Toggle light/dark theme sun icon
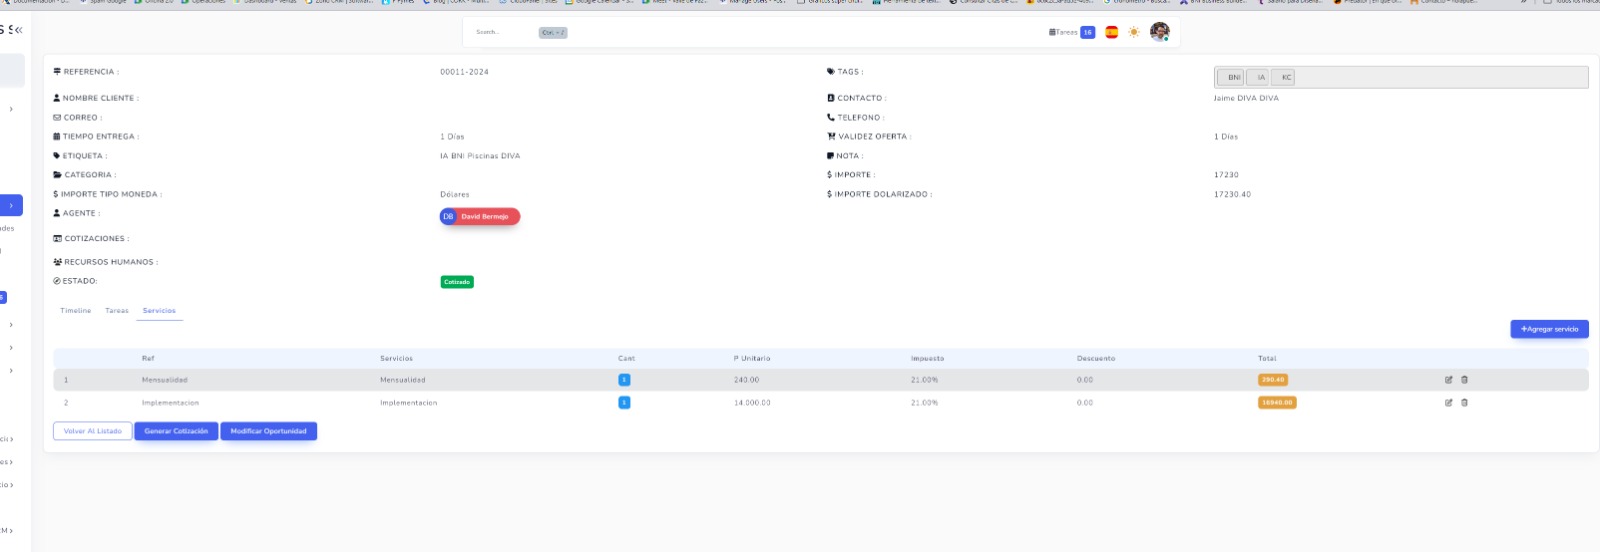Image resolution: width=1600 pixels, height=552 pixels. (x=1134, y=32)
